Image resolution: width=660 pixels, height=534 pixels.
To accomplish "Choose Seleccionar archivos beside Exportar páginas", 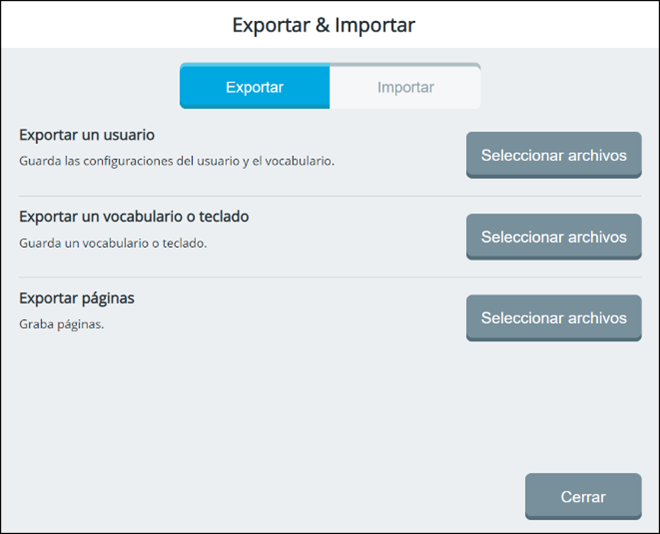I will 553,318.
